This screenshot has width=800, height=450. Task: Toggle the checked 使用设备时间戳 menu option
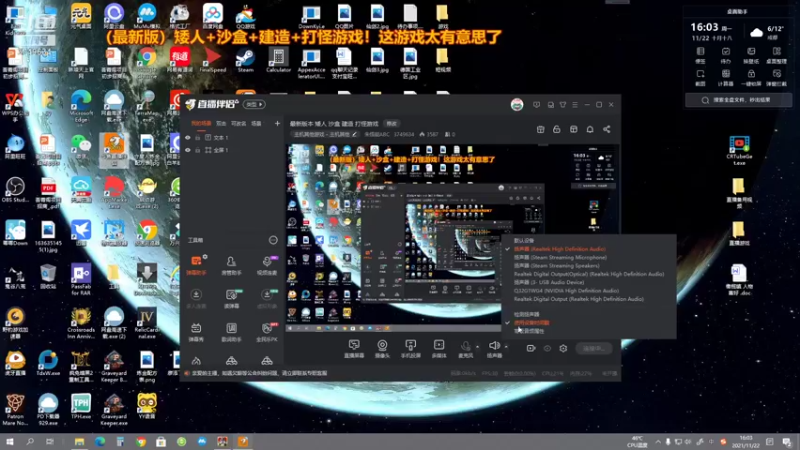click(x=532, y=322)
